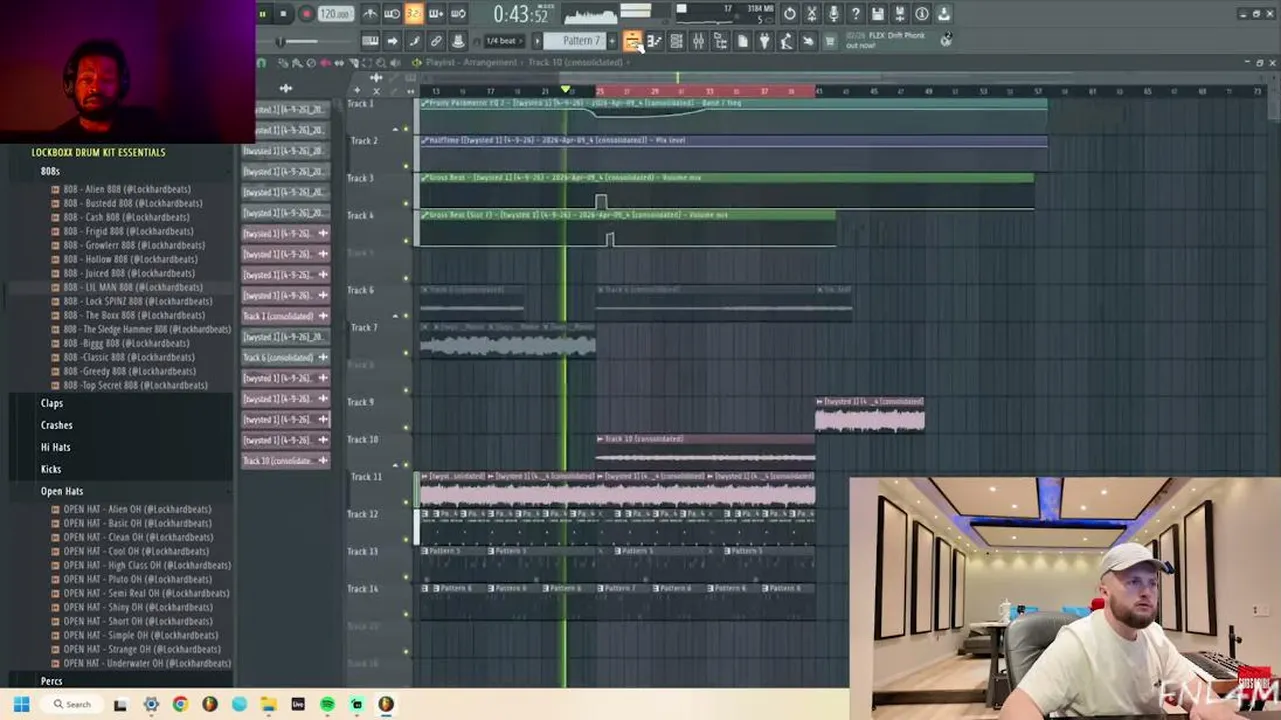Open the Mixer window

698,41
